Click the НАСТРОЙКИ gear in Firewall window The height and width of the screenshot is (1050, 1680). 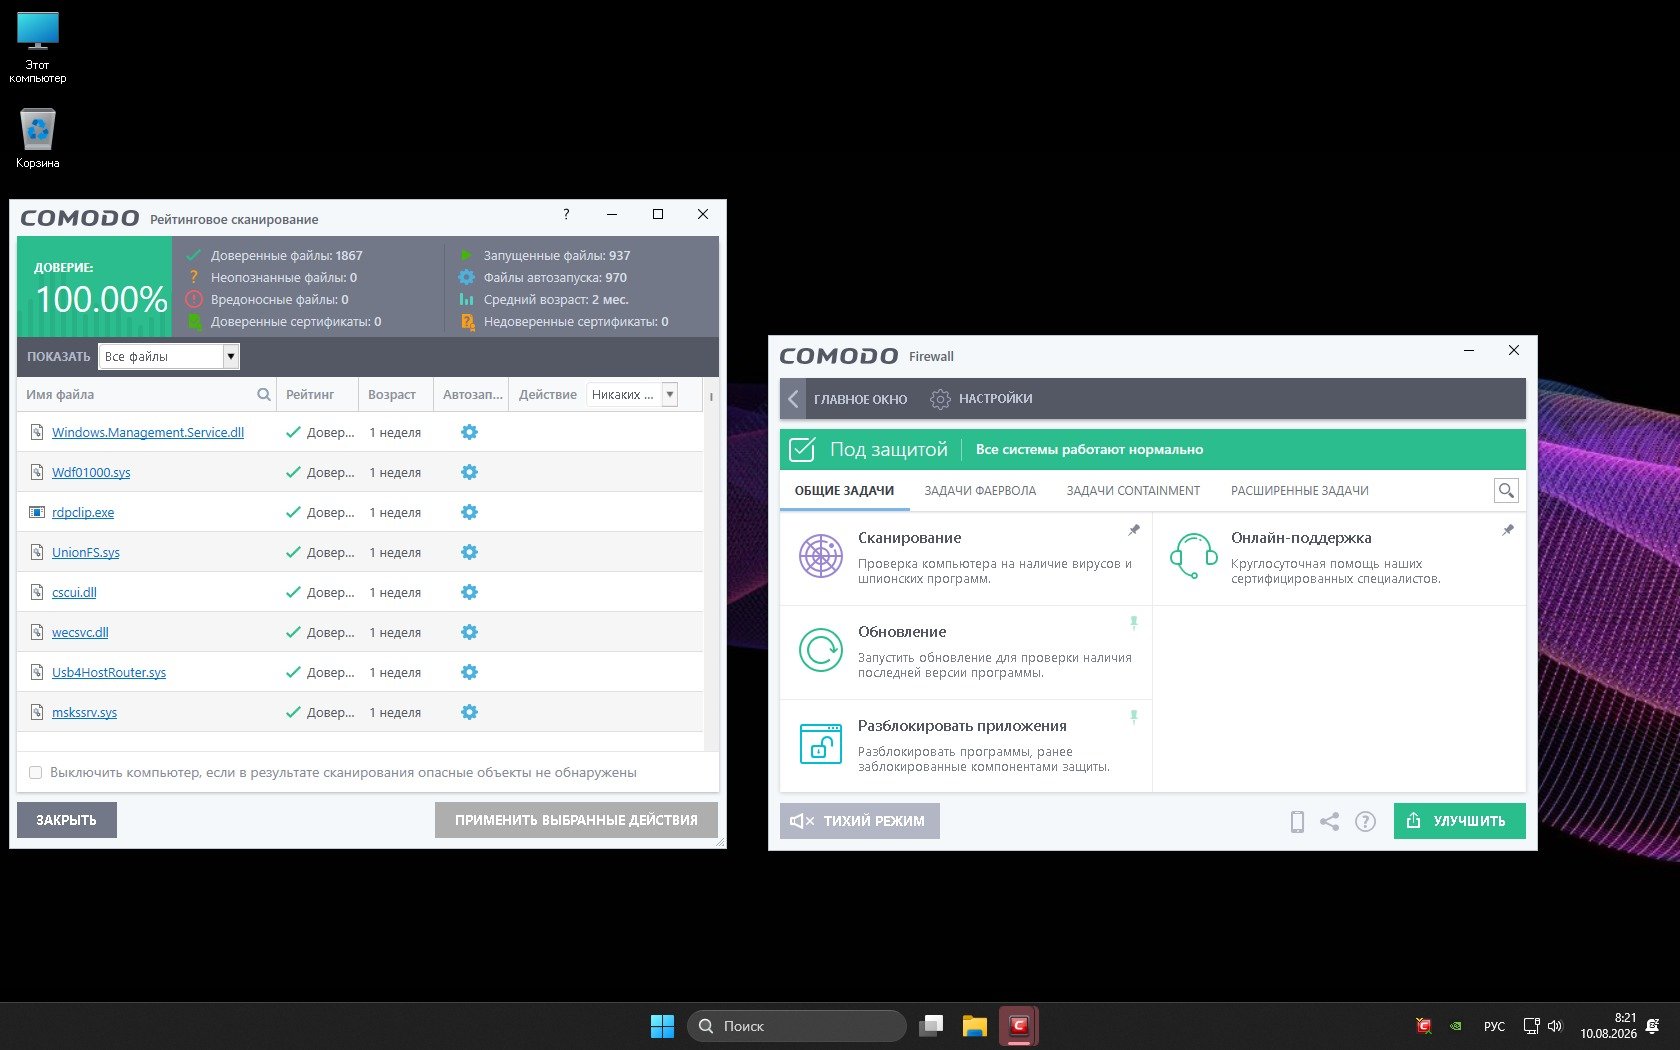point(940,399)
